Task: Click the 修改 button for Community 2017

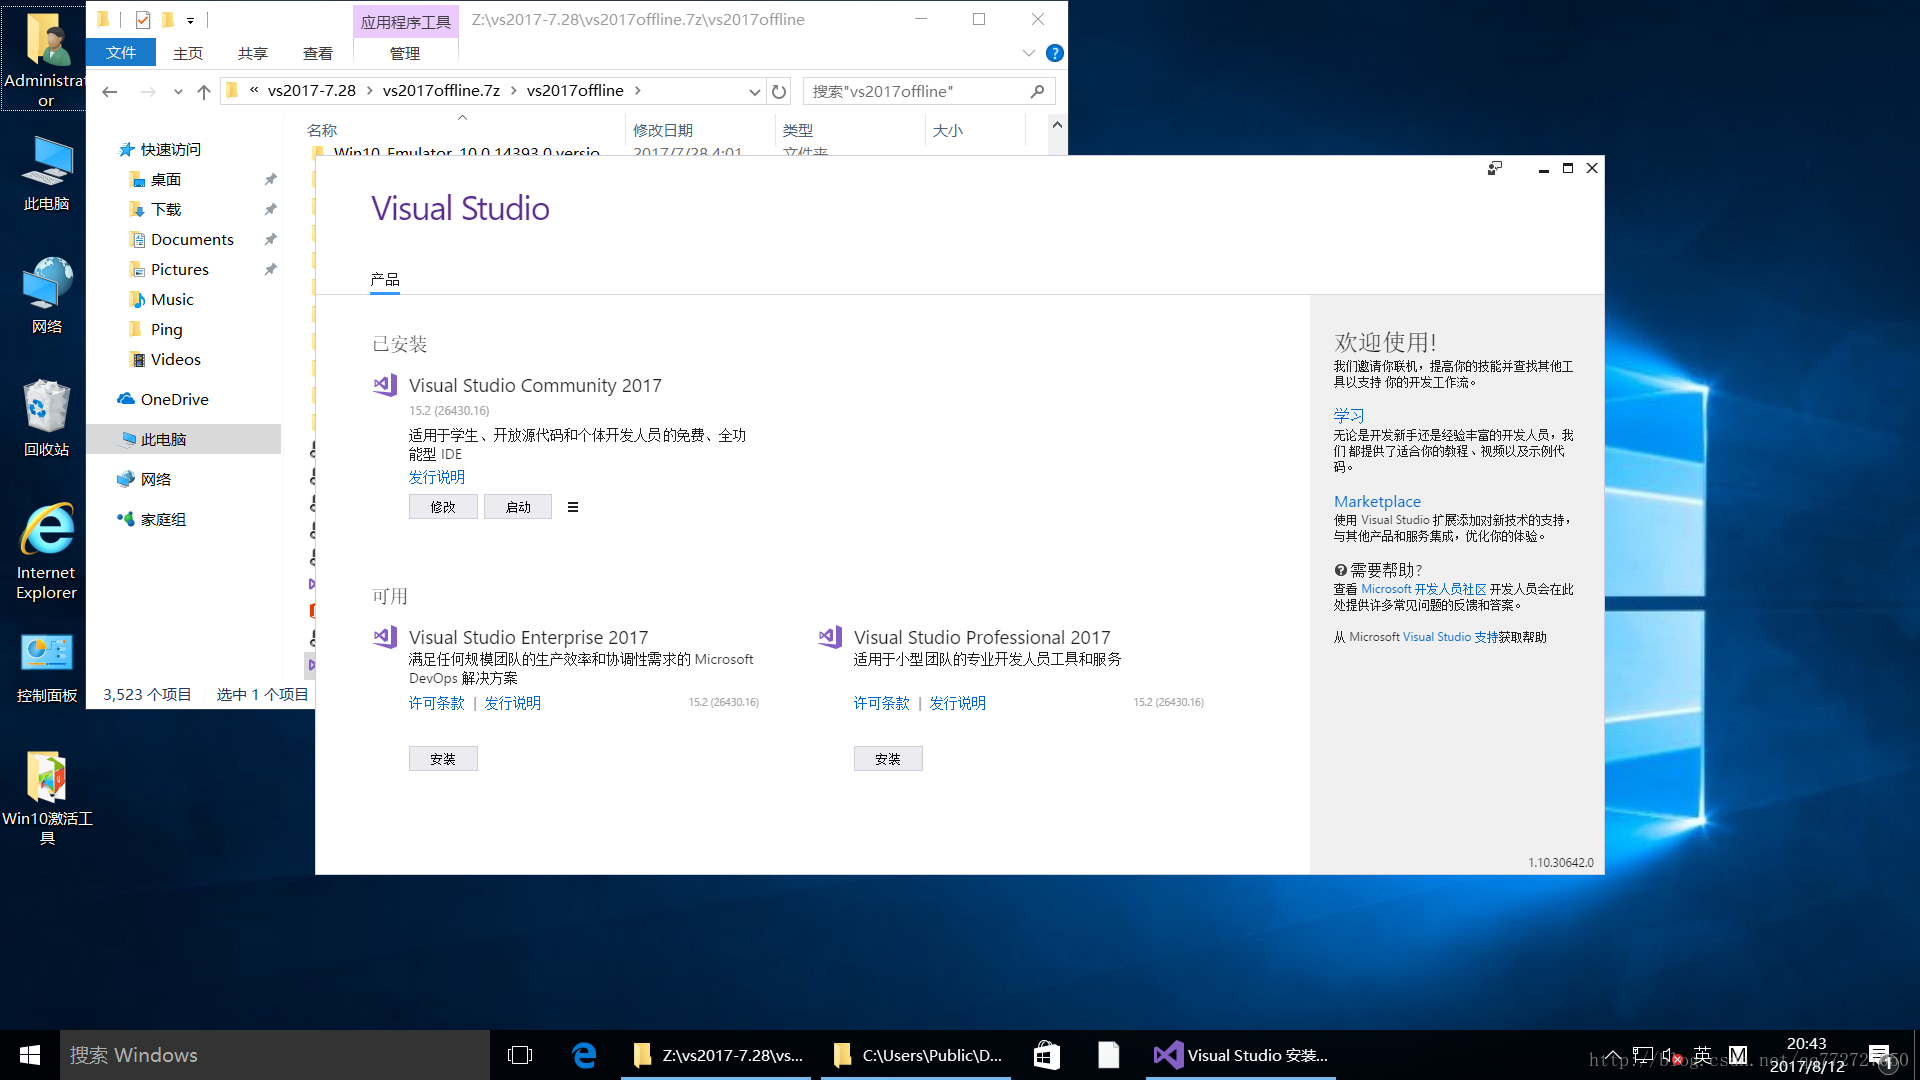Action: click(443, 507)
